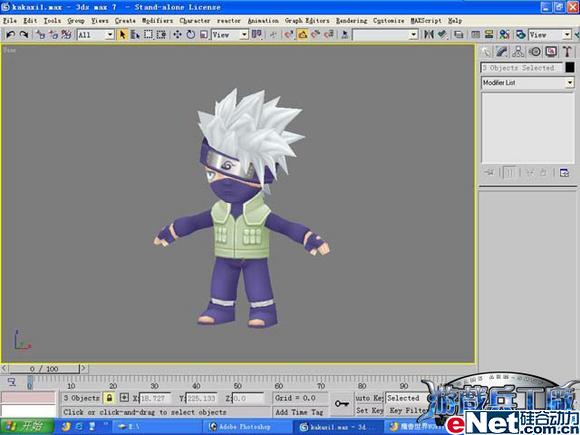580x435 pixels.
Task: Open the Graph Editors menu
Action: pyautogui.click(x=307, y=21)
